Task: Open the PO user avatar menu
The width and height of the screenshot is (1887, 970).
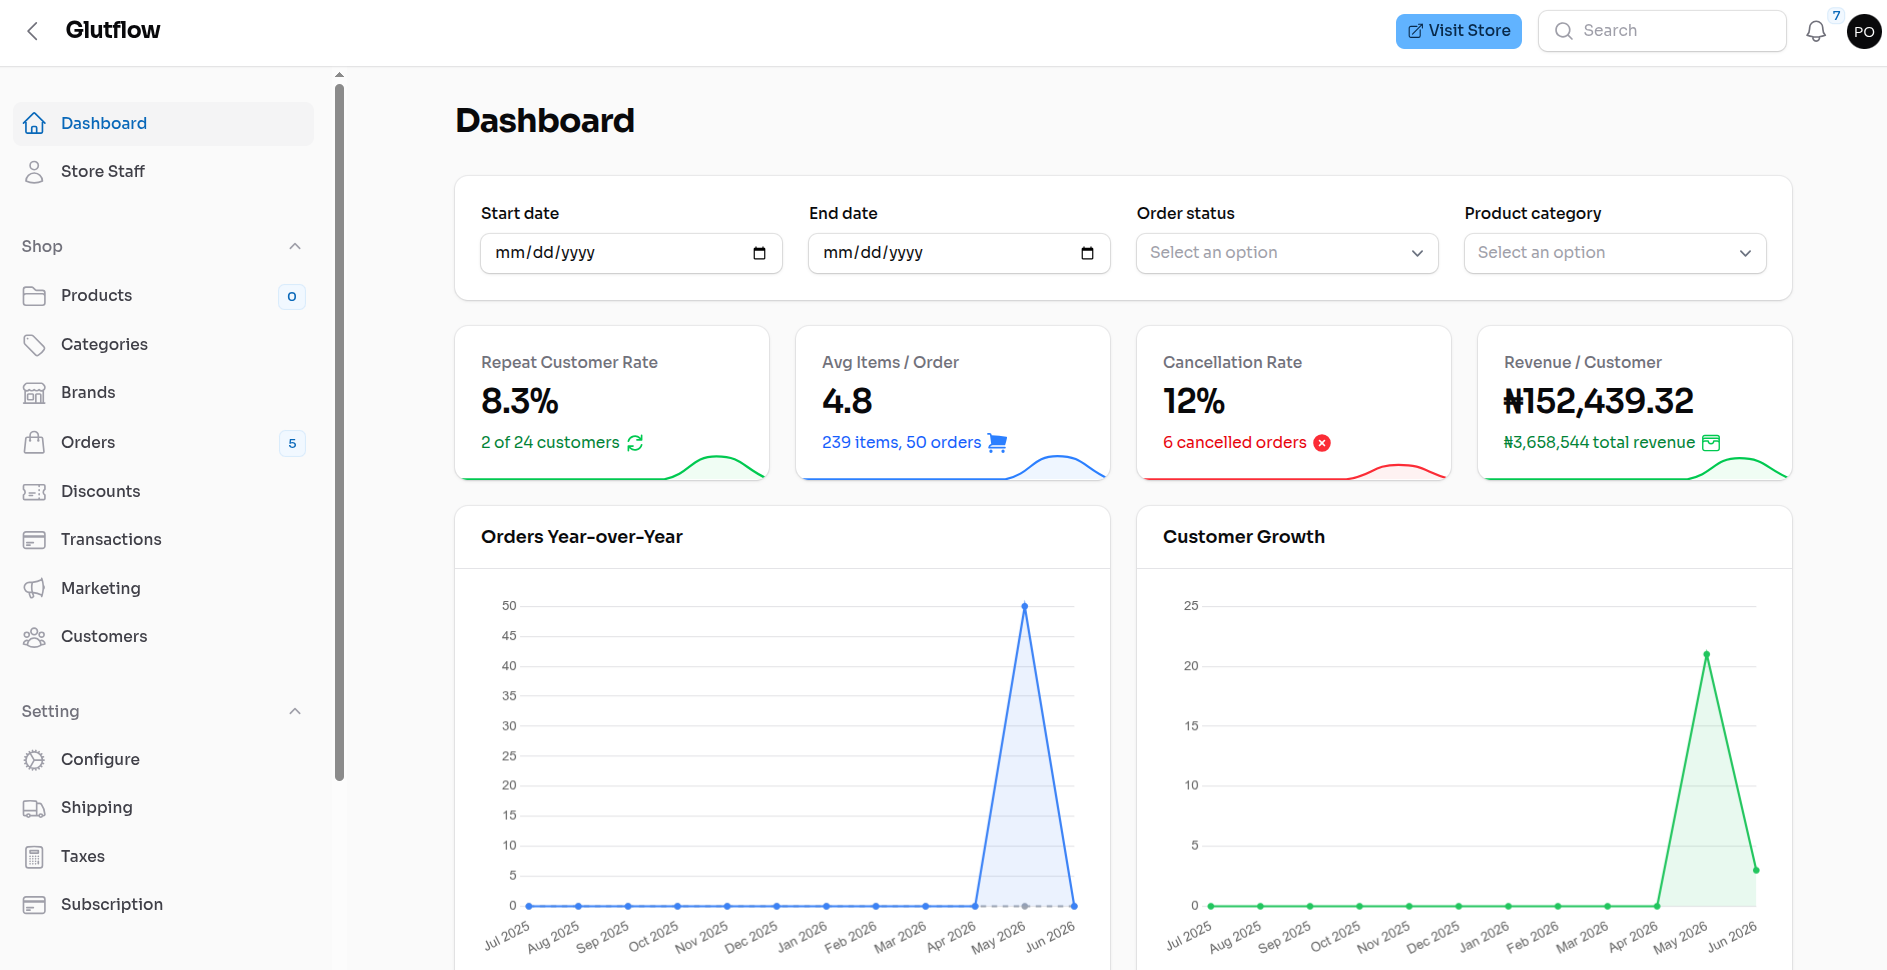Action: pos(1864,31)
